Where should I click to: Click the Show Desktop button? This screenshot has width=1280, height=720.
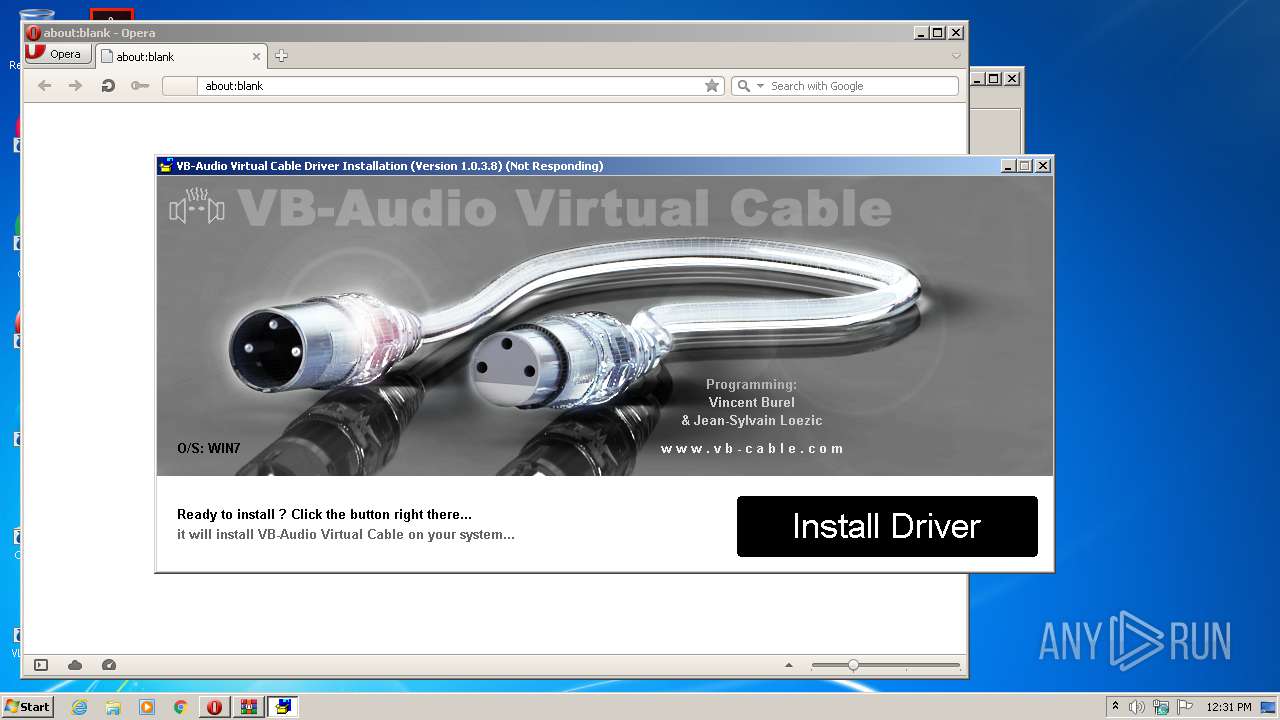(x=1270, y=707)
